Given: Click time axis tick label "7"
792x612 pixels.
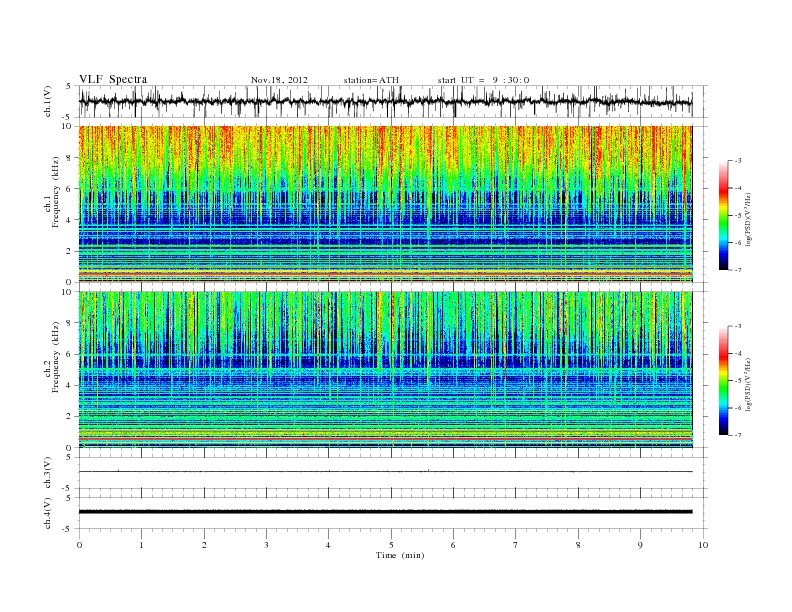Looking at the screenshot, I should point(516,545).
